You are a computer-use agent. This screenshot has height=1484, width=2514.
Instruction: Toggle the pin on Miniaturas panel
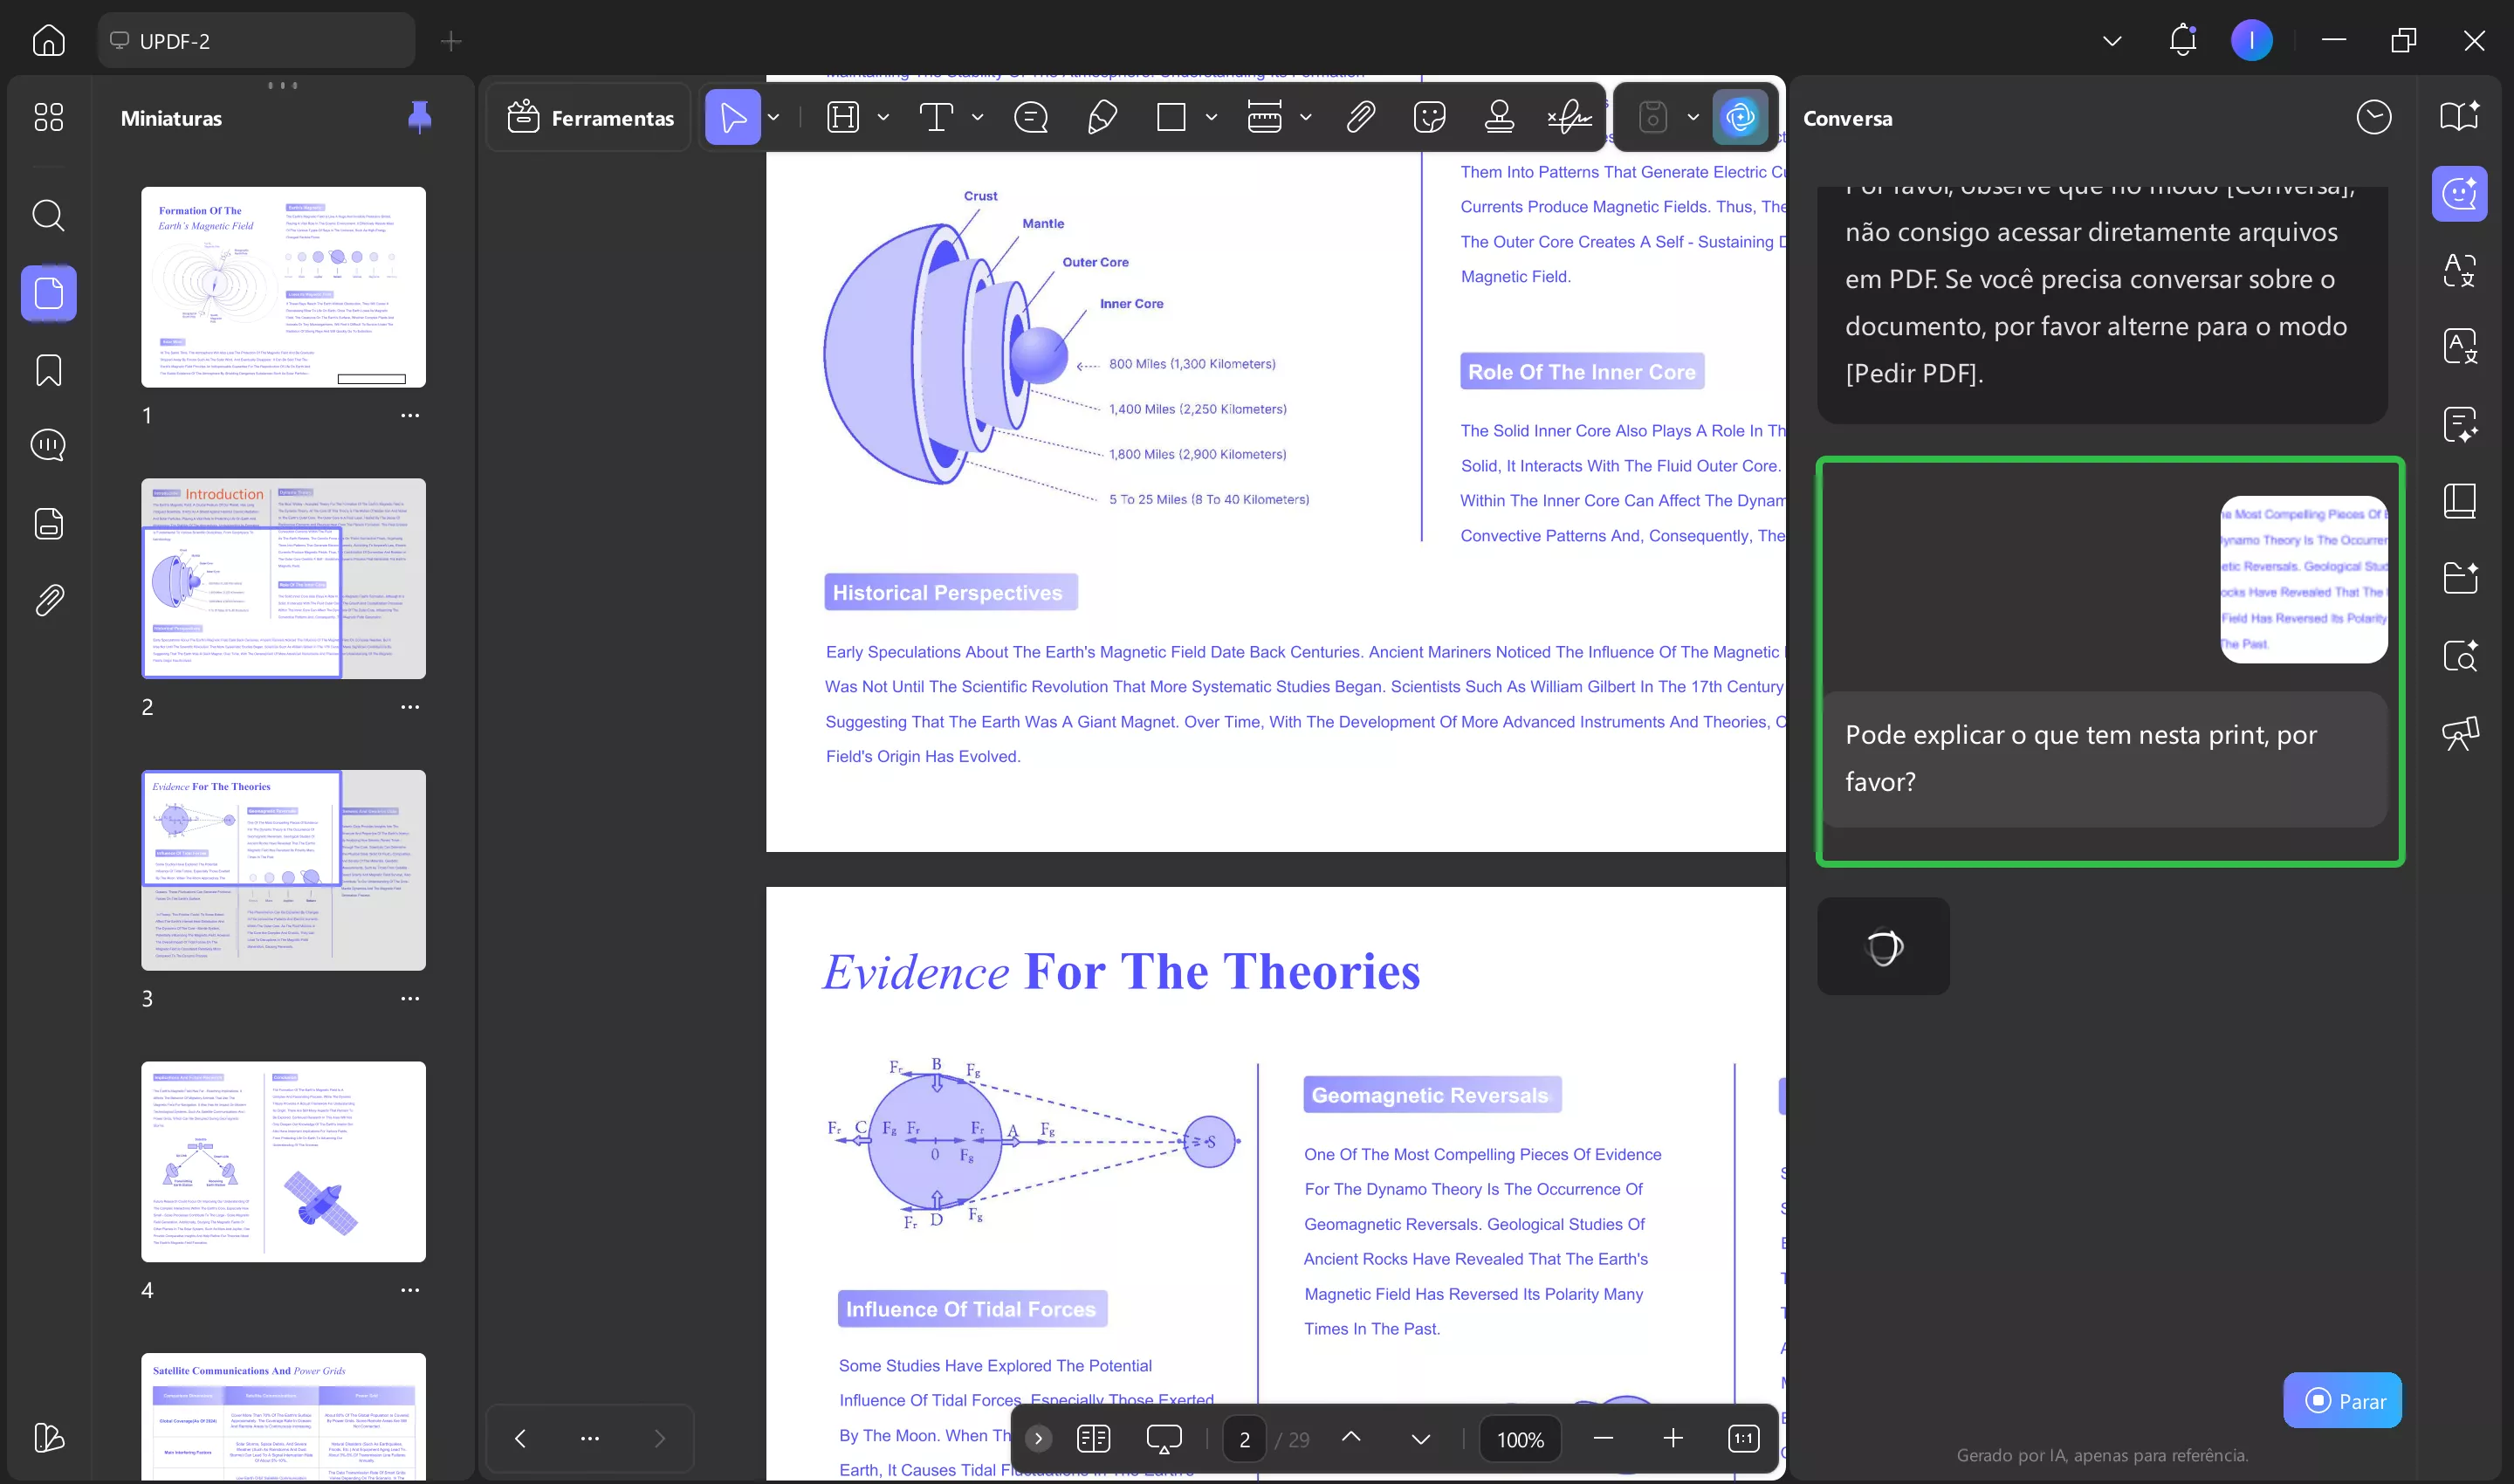point(419,118)
